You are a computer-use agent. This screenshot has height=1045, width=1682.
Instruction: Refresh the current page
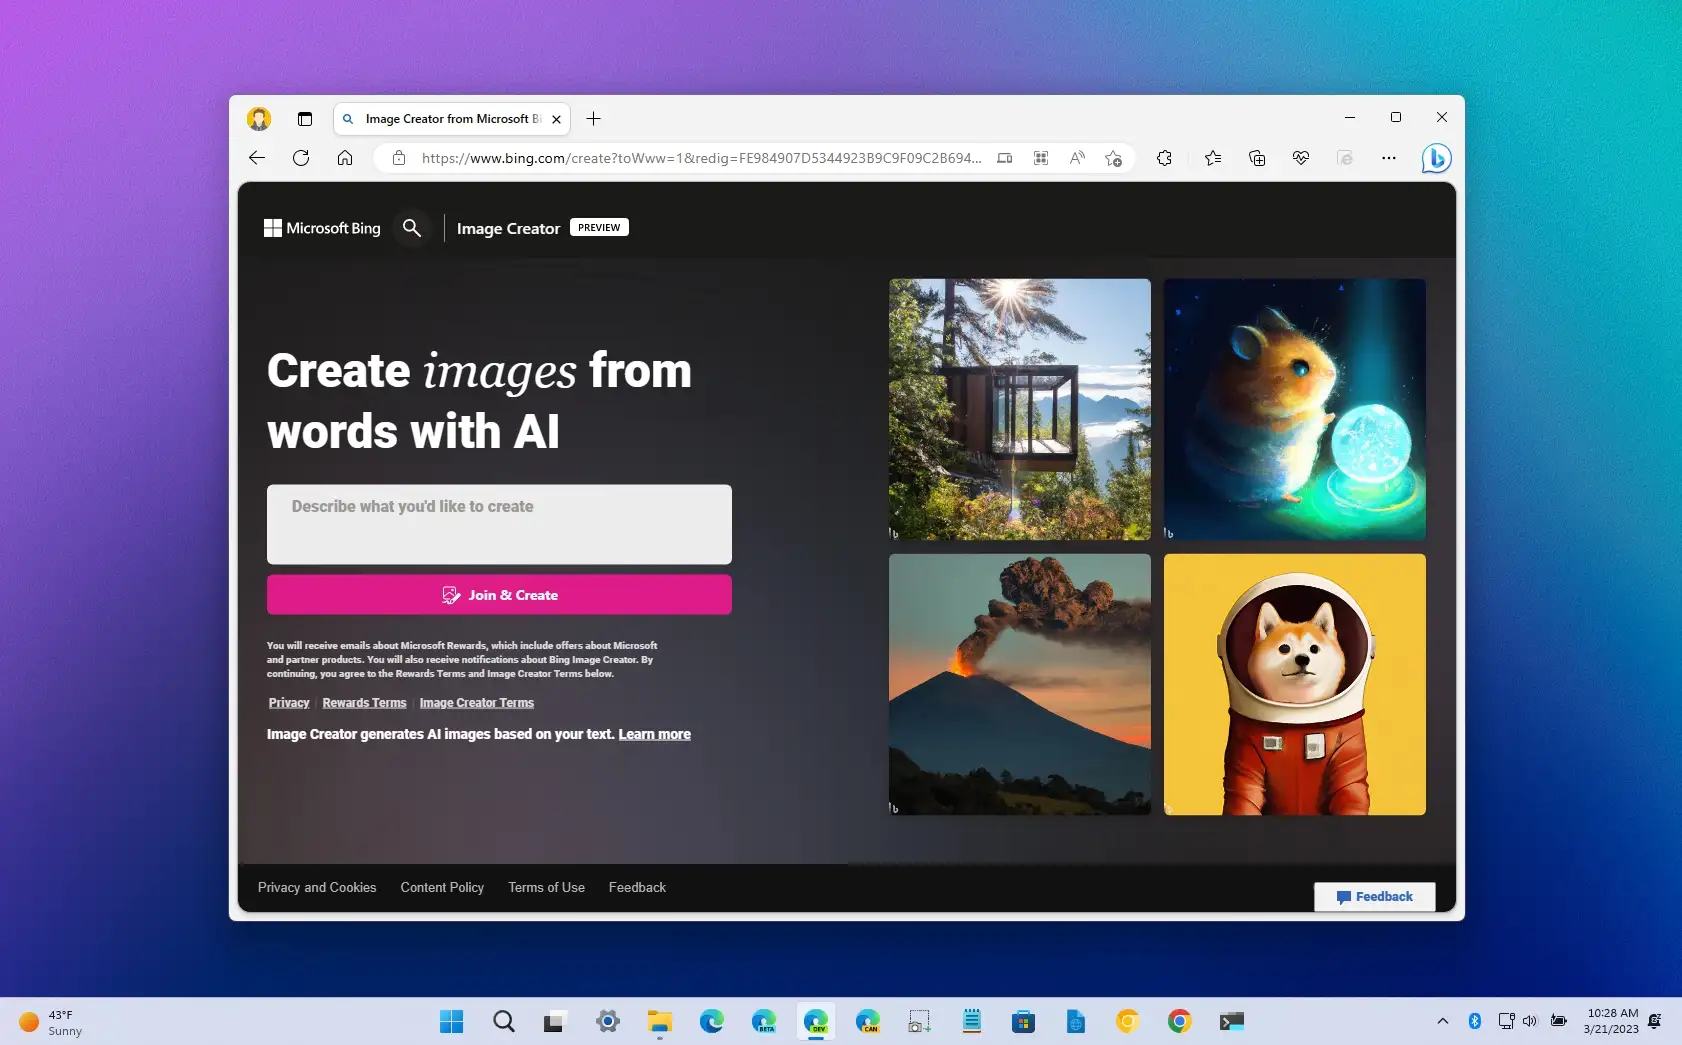tap(301, 157)
